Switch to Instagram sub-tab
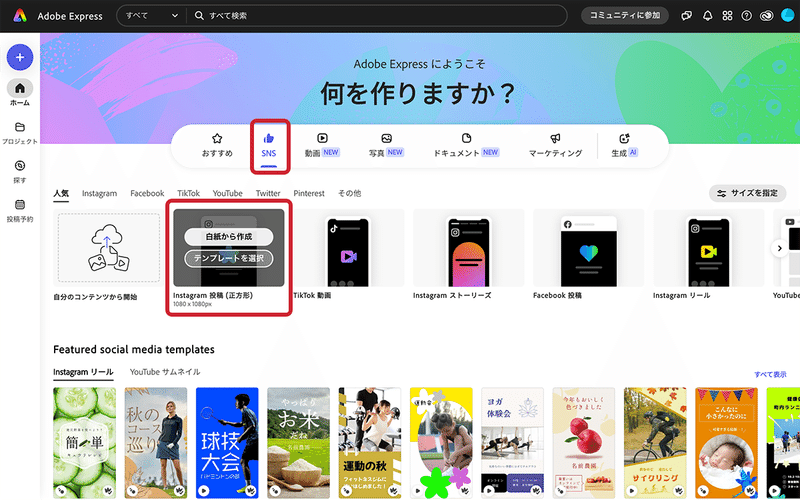800x500 pixels. 99,193
